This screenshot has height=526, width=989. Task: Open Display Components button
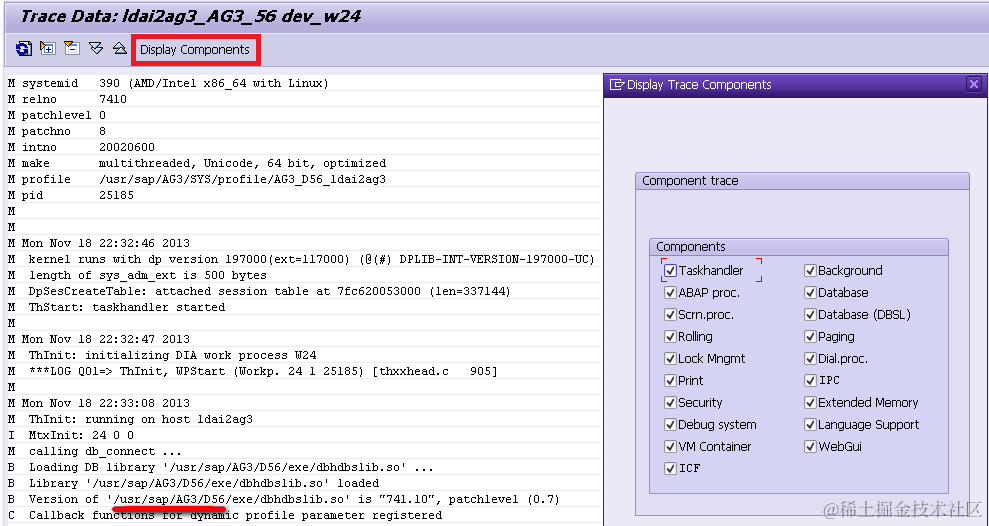point(196,50)
